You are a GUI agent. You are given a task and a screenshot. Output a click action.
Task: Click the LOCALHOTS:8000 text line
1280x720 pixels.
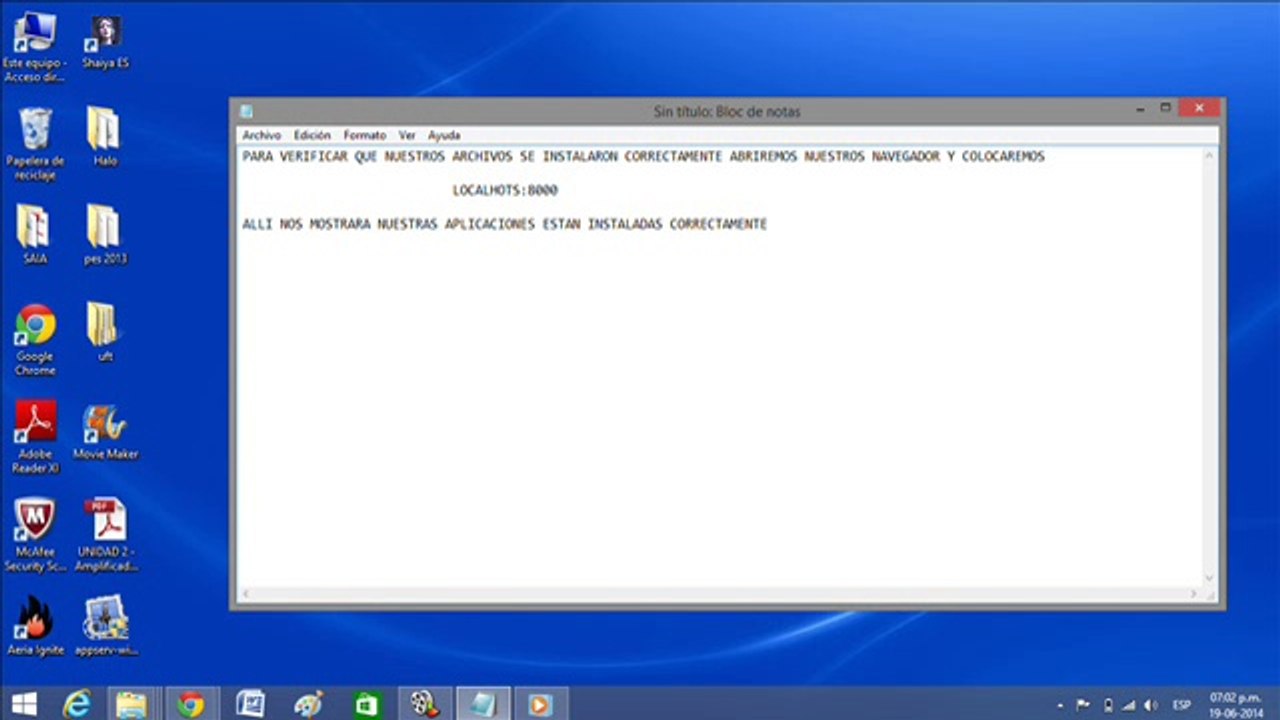(x=505, y=190)
